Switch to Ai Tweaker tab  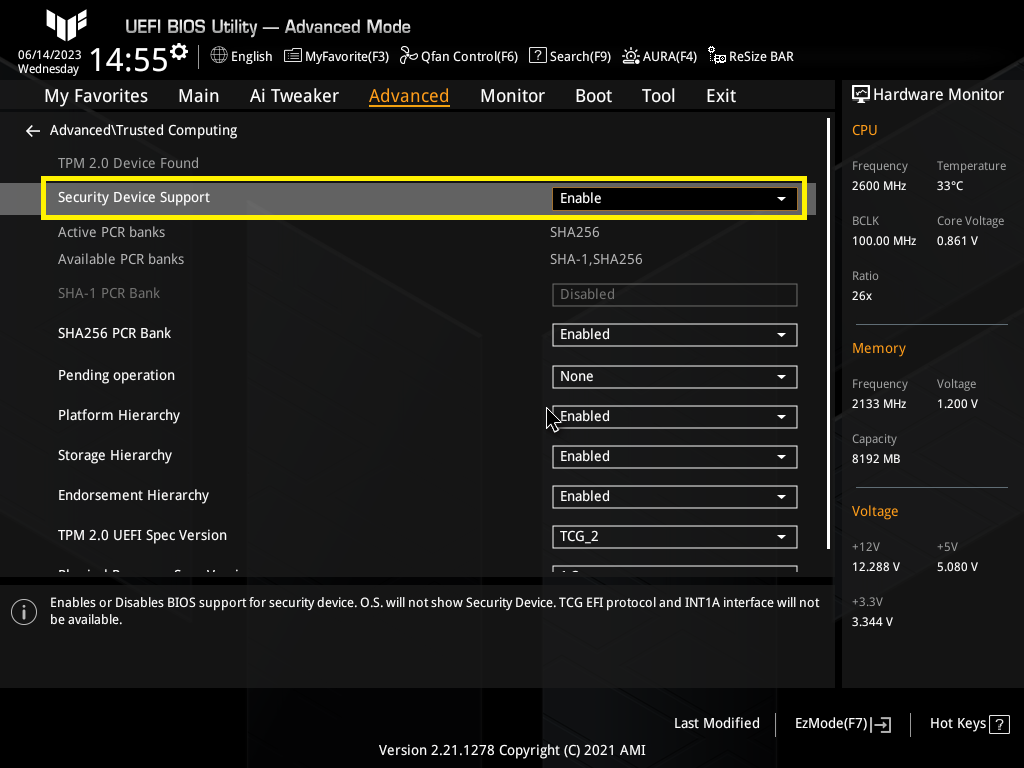(294, 96)
